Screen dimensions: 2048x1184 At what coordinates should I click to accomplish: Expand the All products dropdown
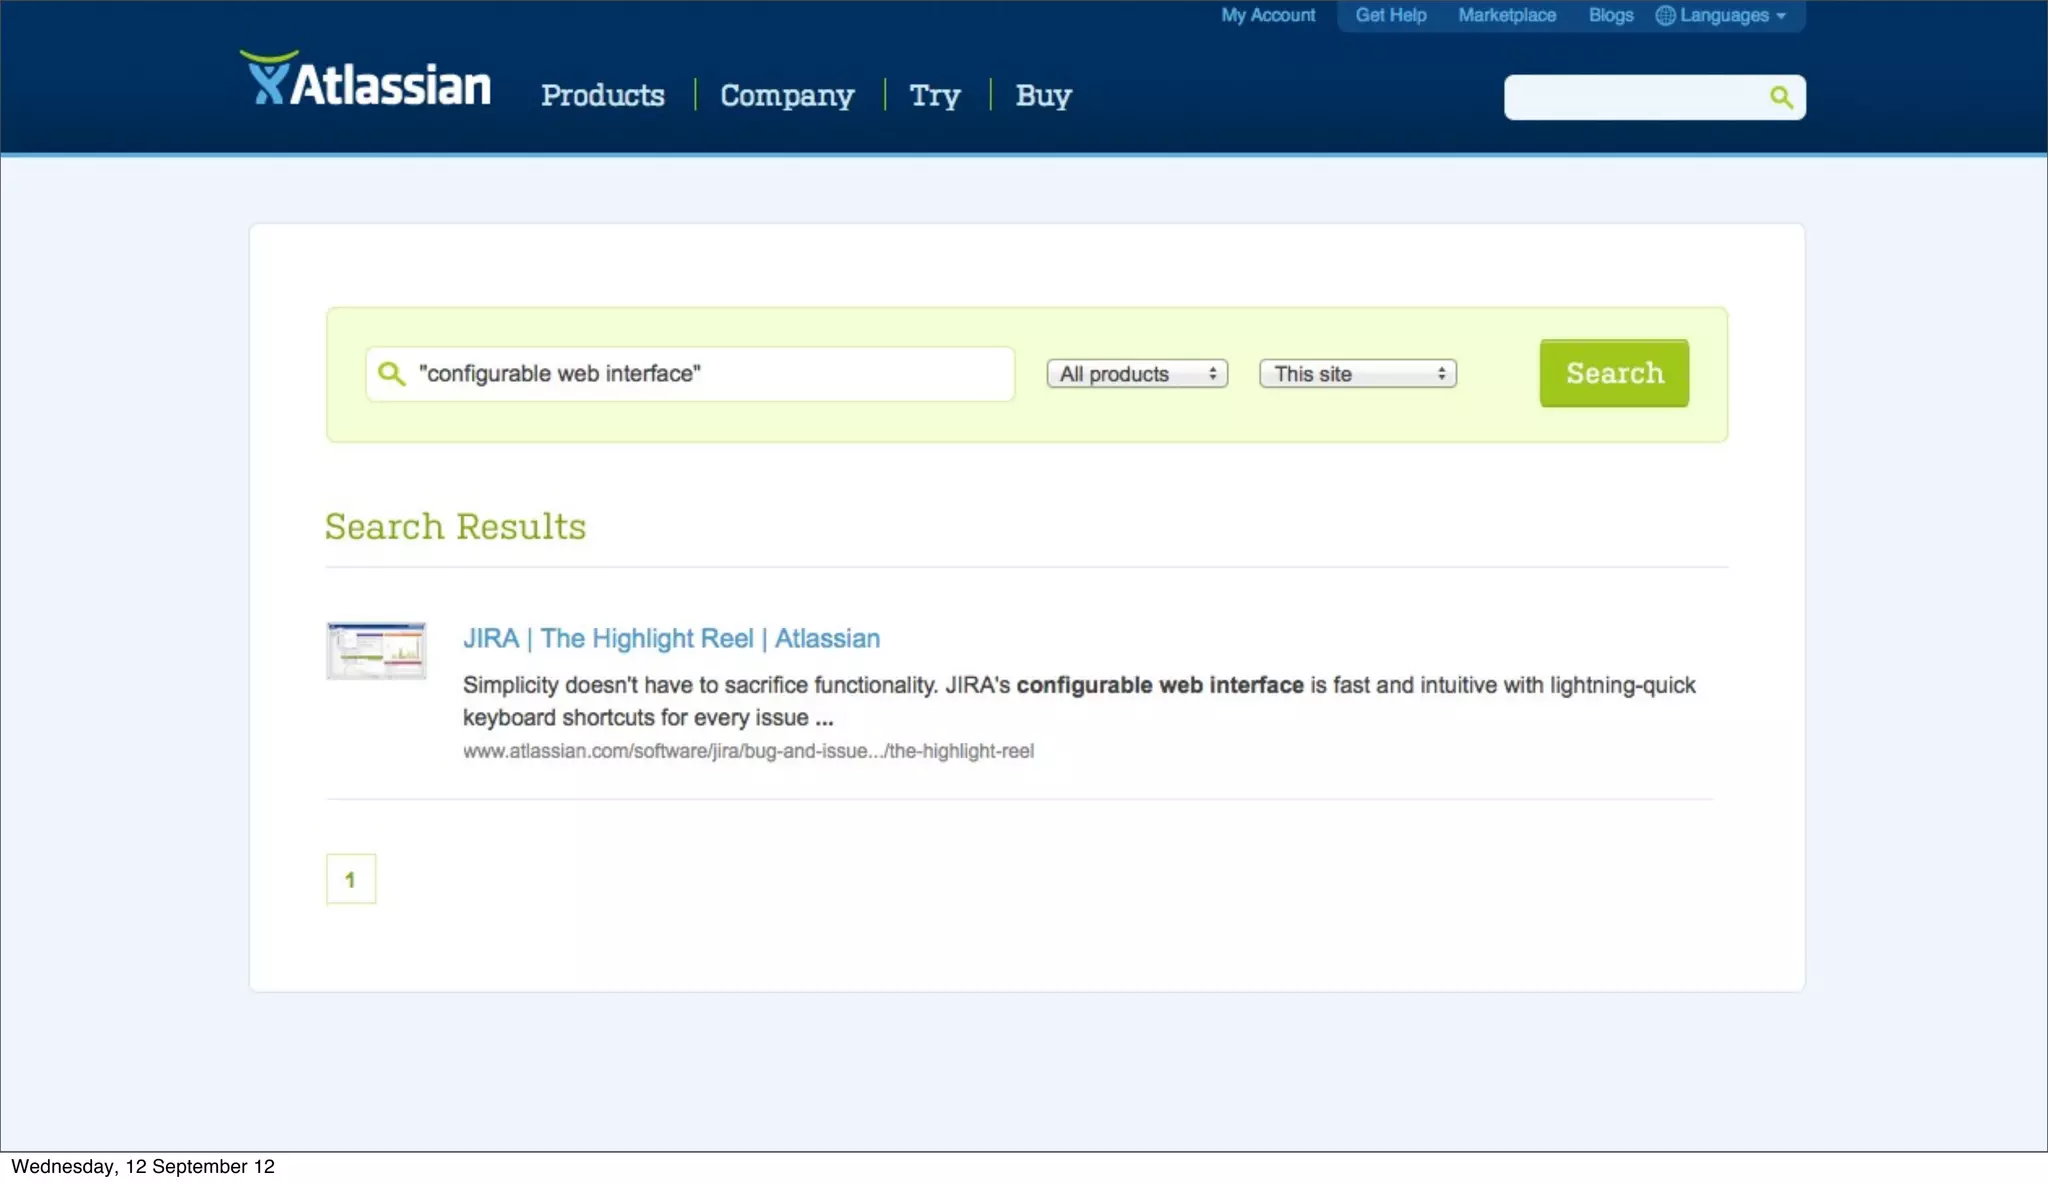(x=1137, y=374)
